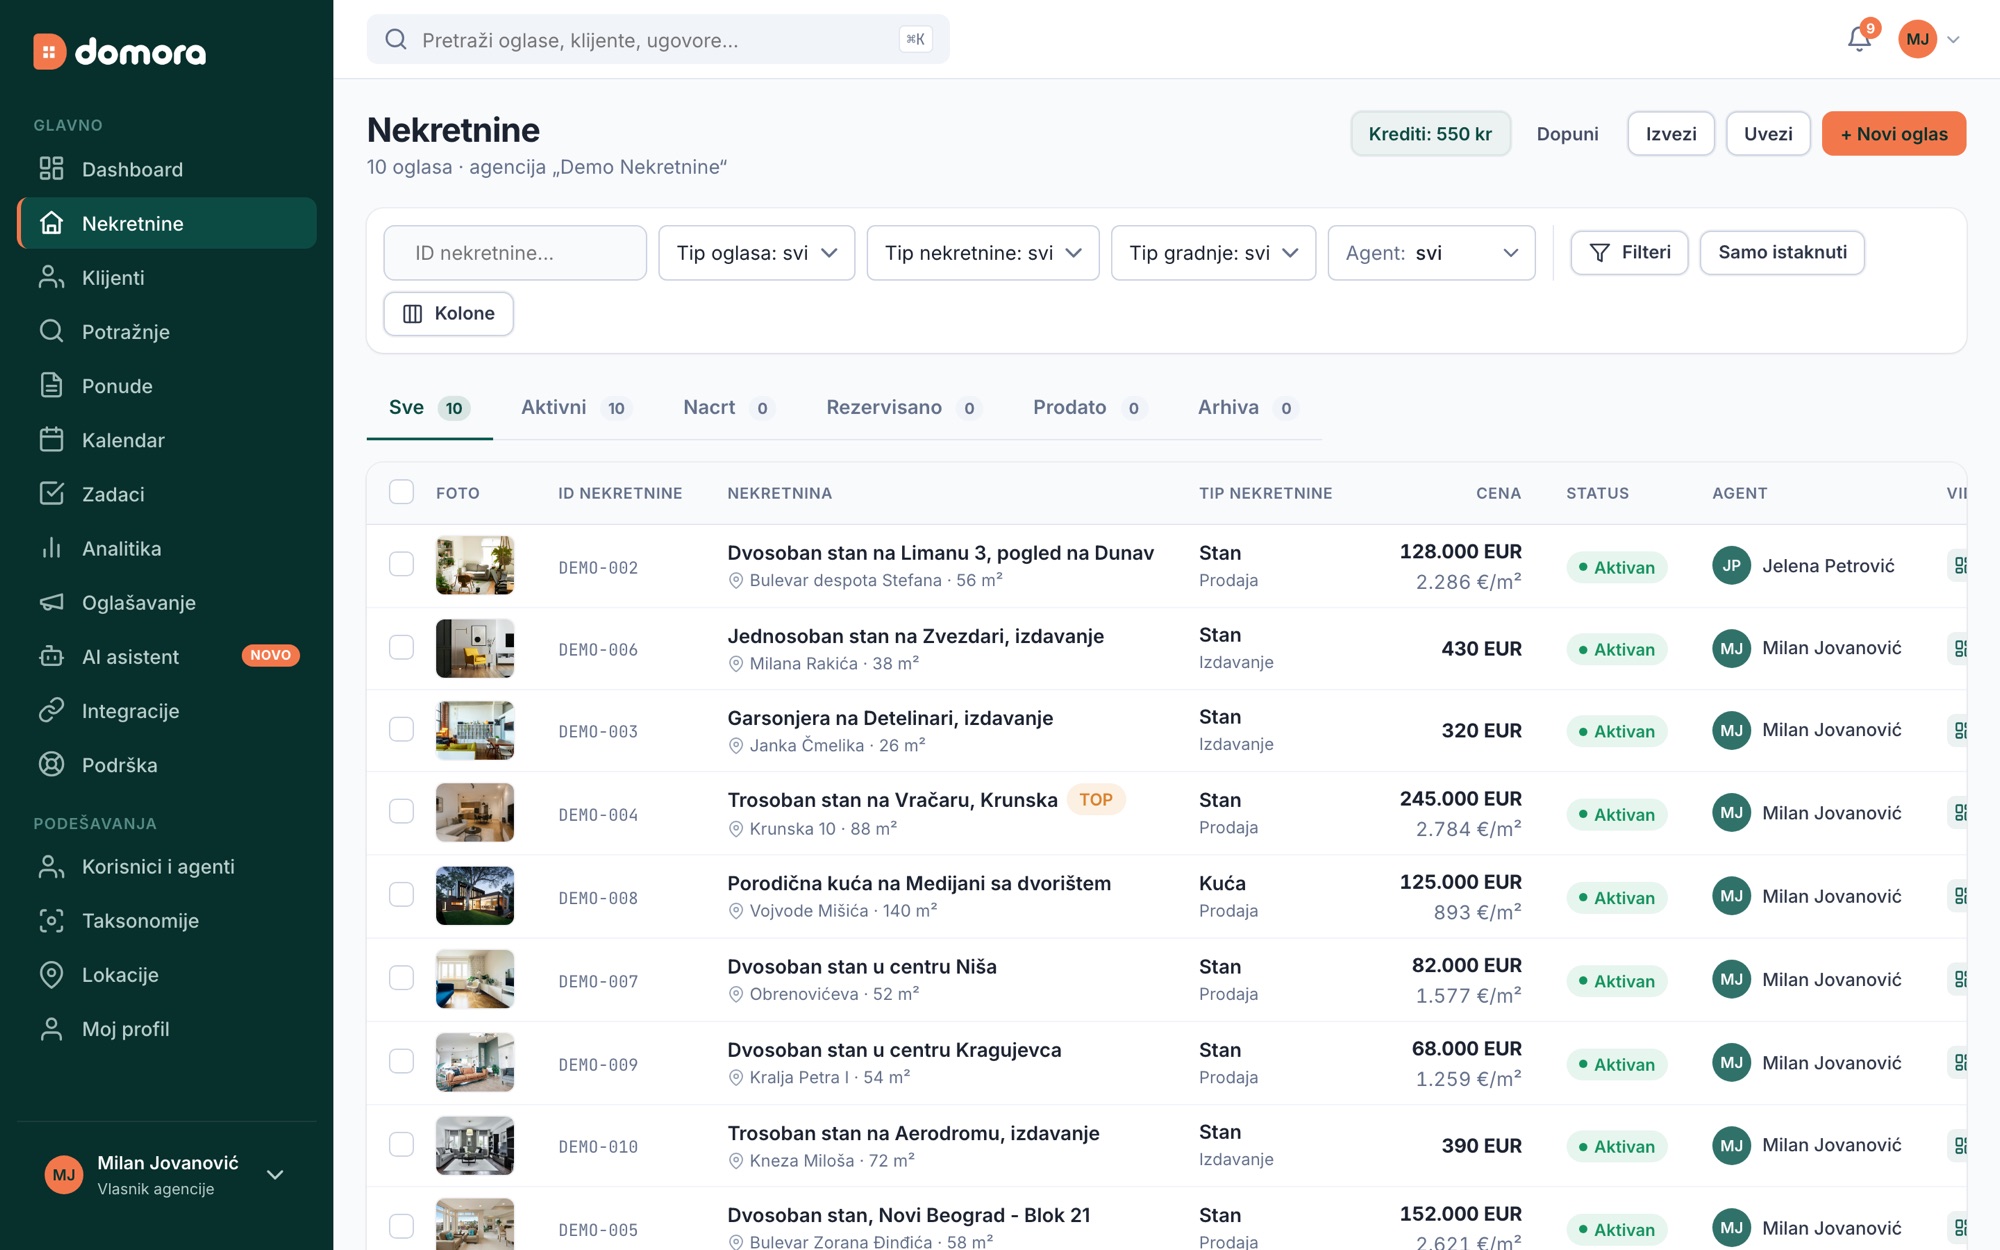Open Taksonomije settings
The height and width of the screenshot is (1250, 2000).
167,921
